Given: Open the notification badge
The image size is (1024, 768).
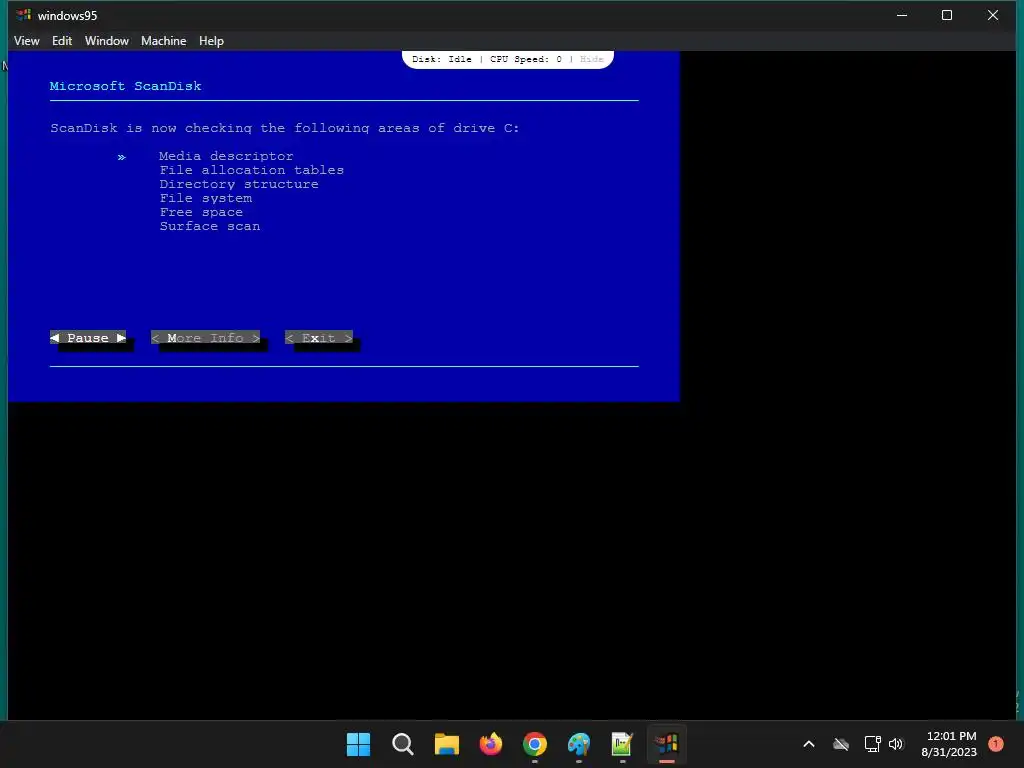Looking at the screenshot, I should [996, 744].
